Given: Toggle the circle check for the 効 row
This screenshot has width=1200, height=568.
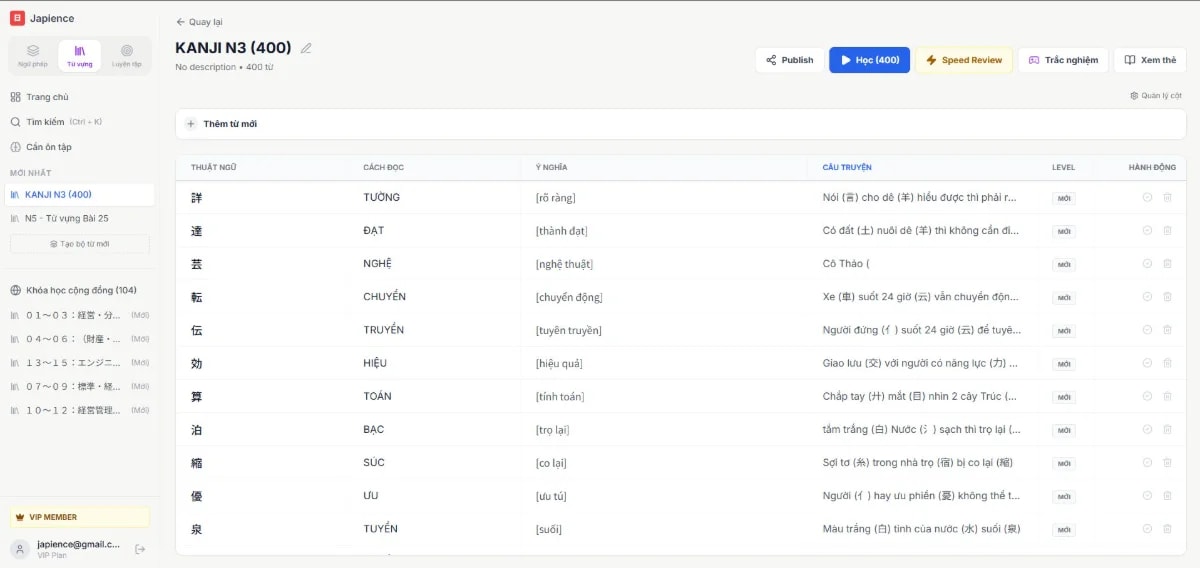Looking at the screenshot, I should (1147, 363).
